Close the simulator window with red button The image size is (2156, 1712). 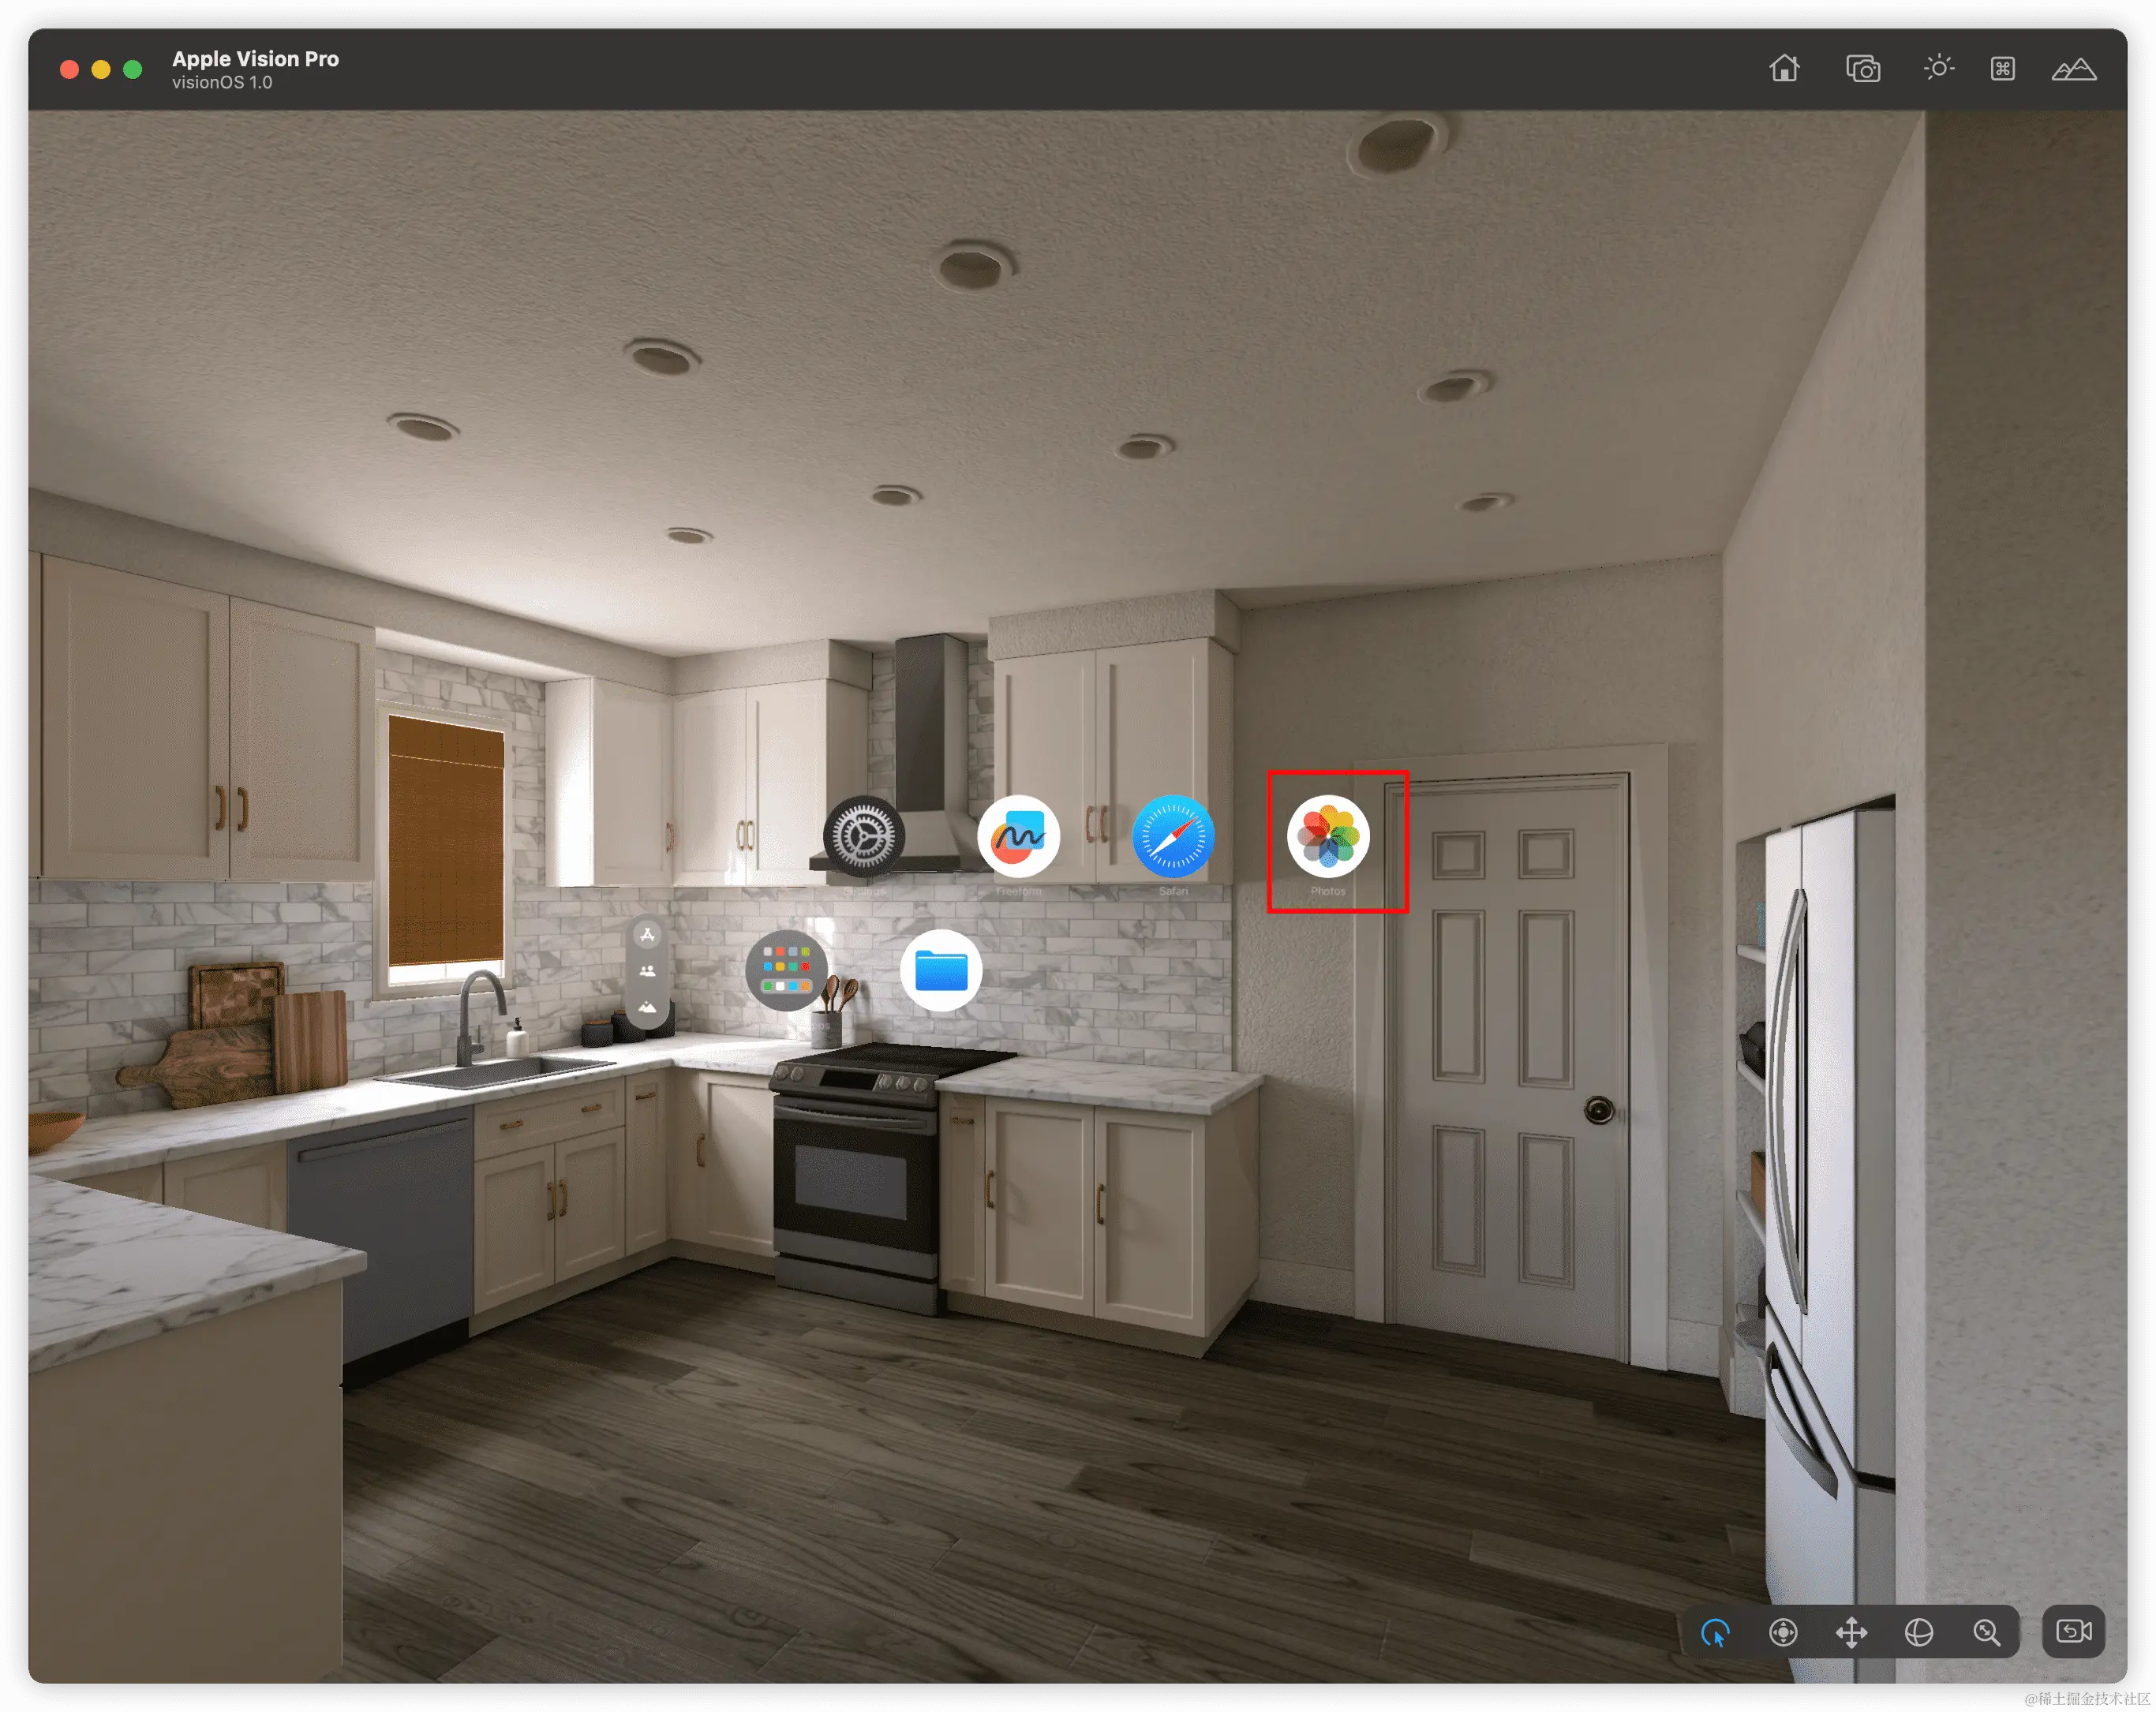tap(69, 69)
